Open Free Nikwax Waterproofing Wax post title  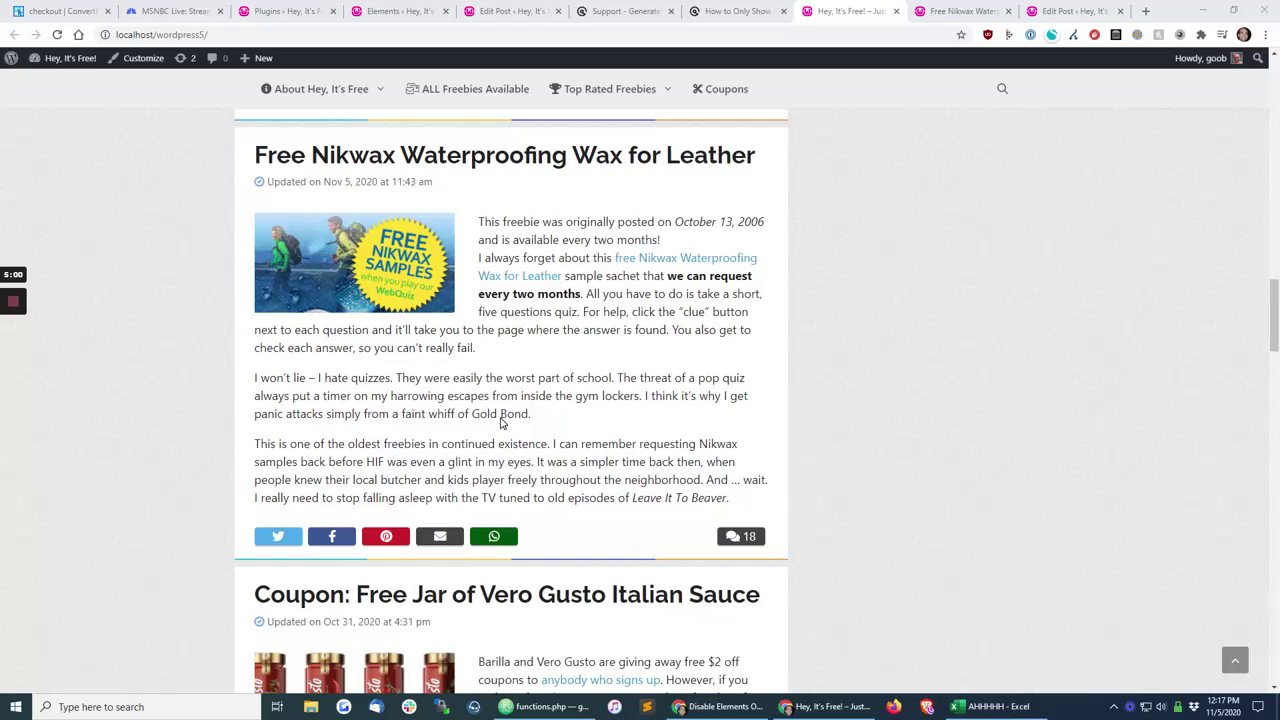(x=504, y=155)
